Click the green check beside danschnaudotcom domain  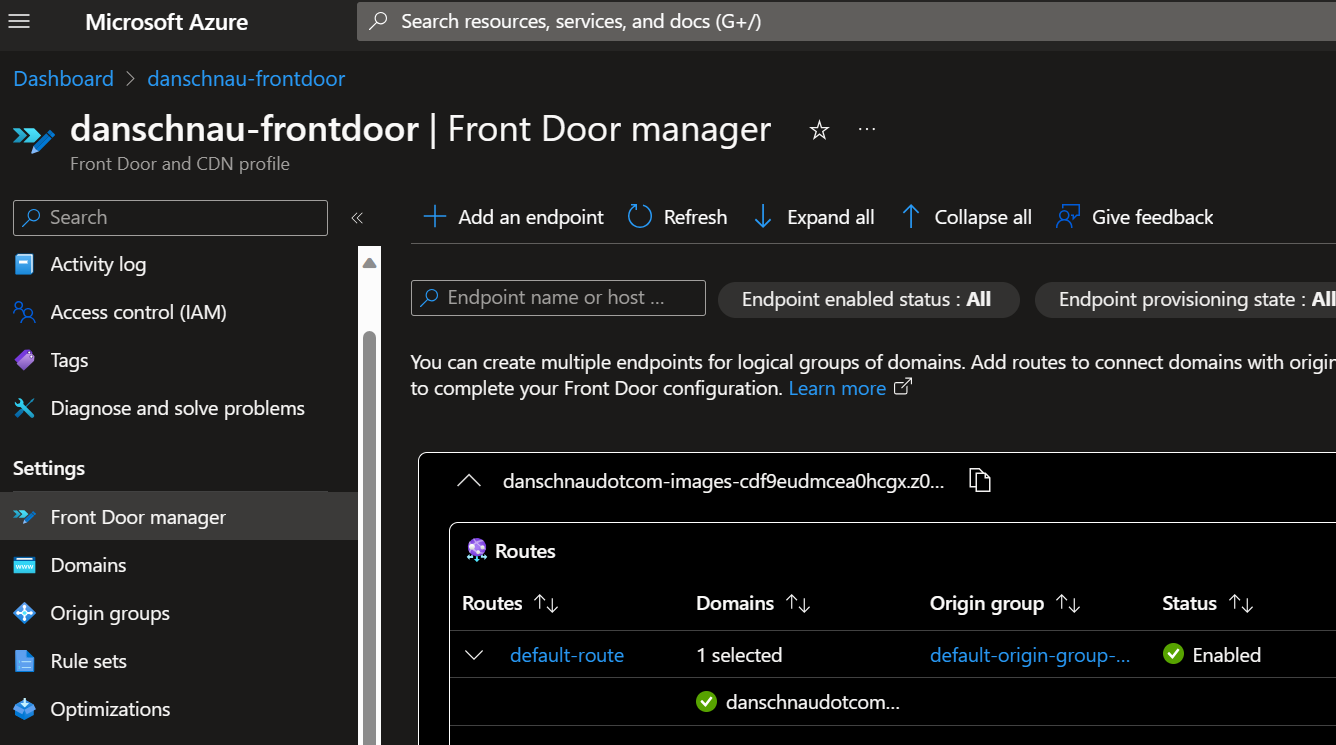(706, 702)
